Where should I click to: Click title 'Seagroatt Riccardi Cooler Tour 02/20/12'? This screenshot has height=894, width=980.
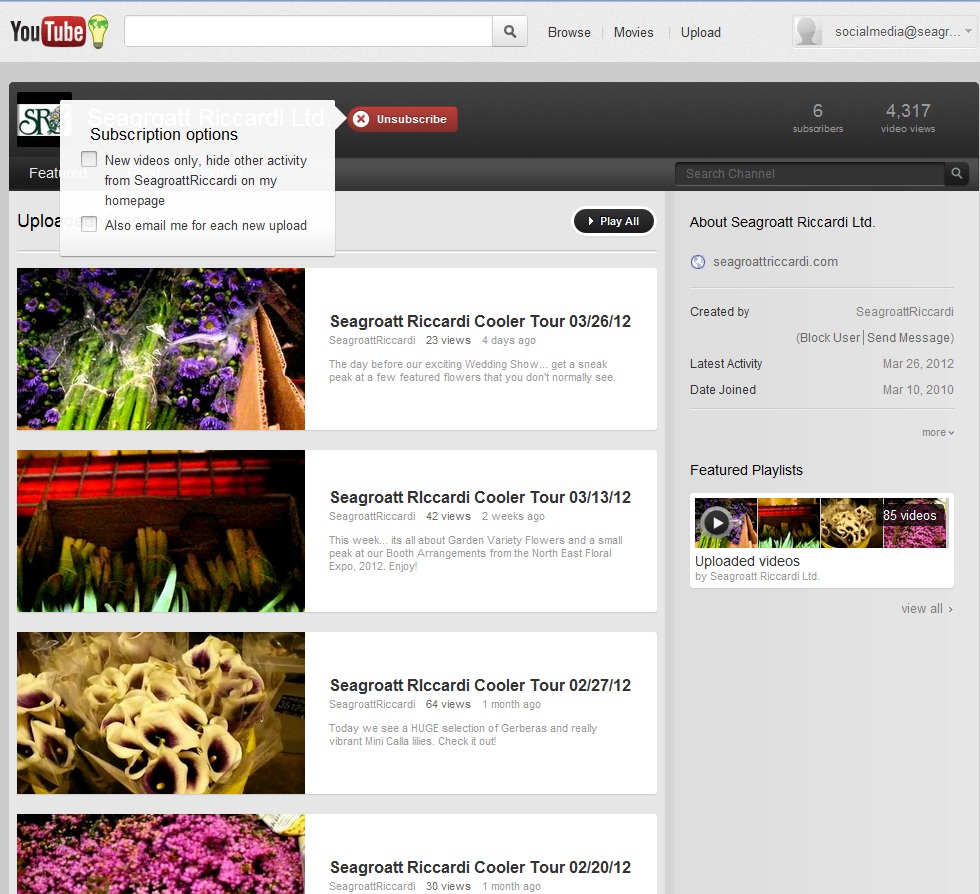pyautogui.click(x=480, y=868)
